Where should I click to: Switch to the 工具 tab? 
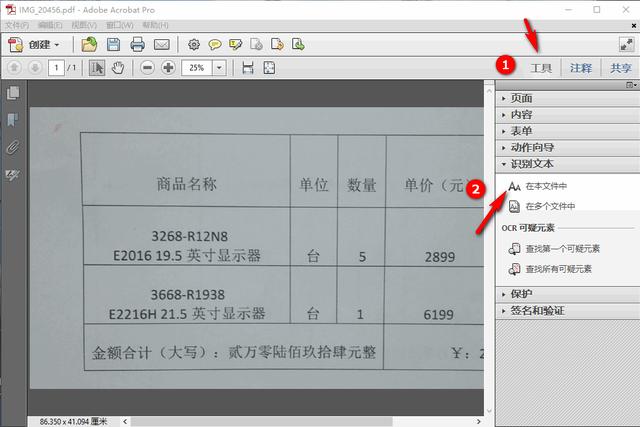coord(541,68)
